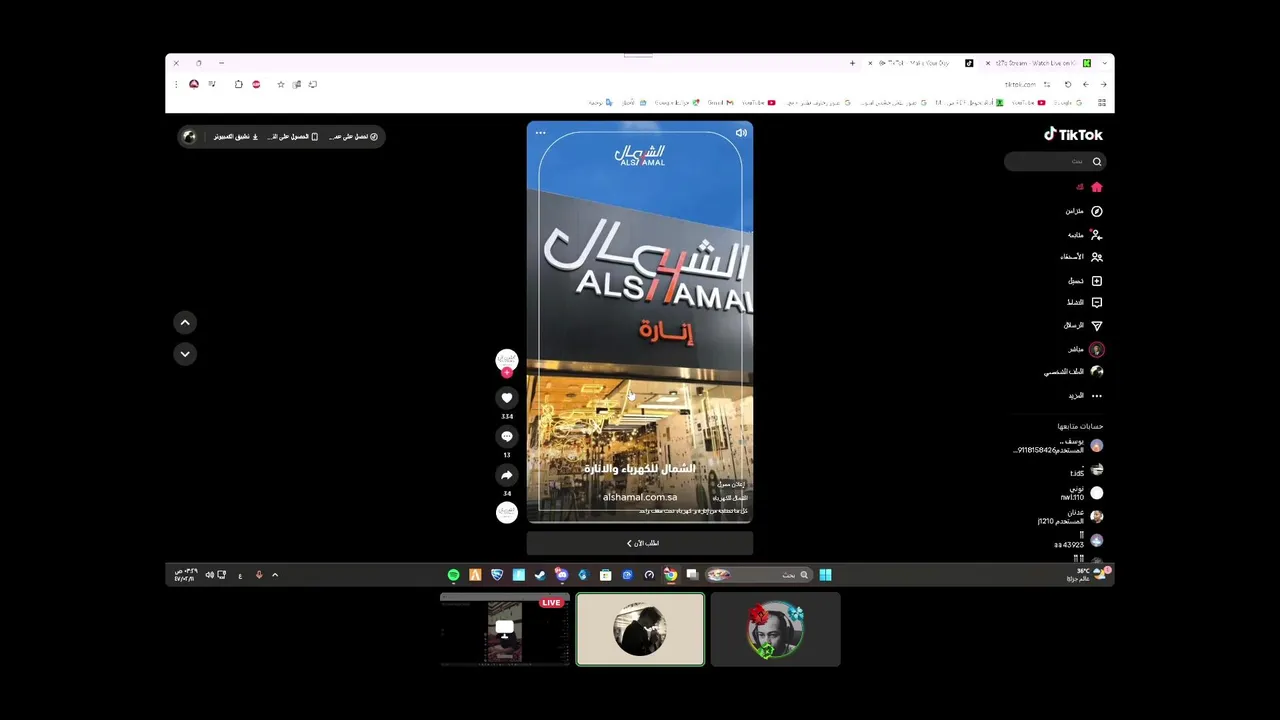The height and width of the screenshot is (720, 1280).
Task: Click the tiktok.com address bar
Action: 1020,85
